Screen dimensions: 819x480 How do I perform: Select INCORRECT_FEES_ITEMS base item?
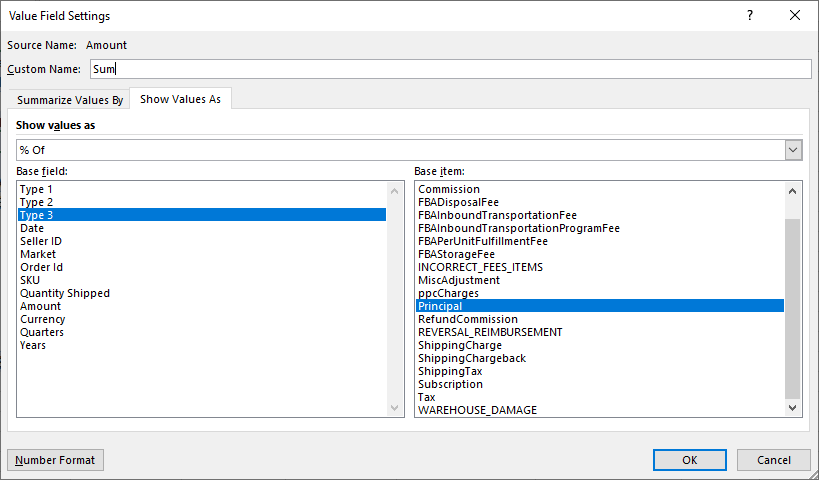pos(600,267)
